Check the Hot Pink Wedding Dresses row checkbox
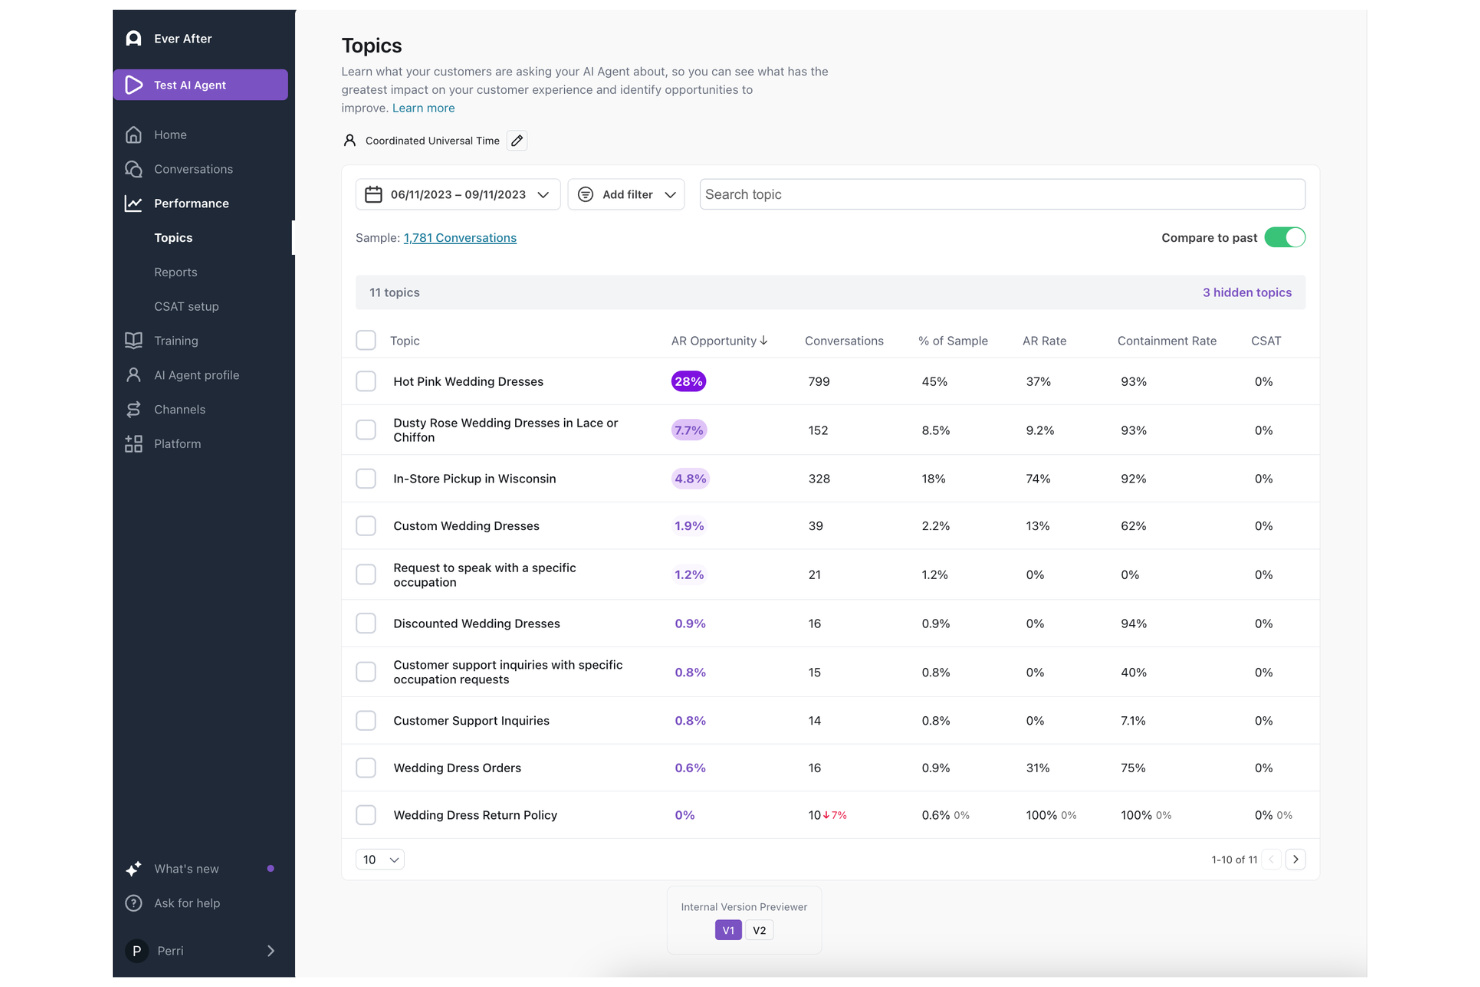The image size is (1480, 987). tap(366, 381)
